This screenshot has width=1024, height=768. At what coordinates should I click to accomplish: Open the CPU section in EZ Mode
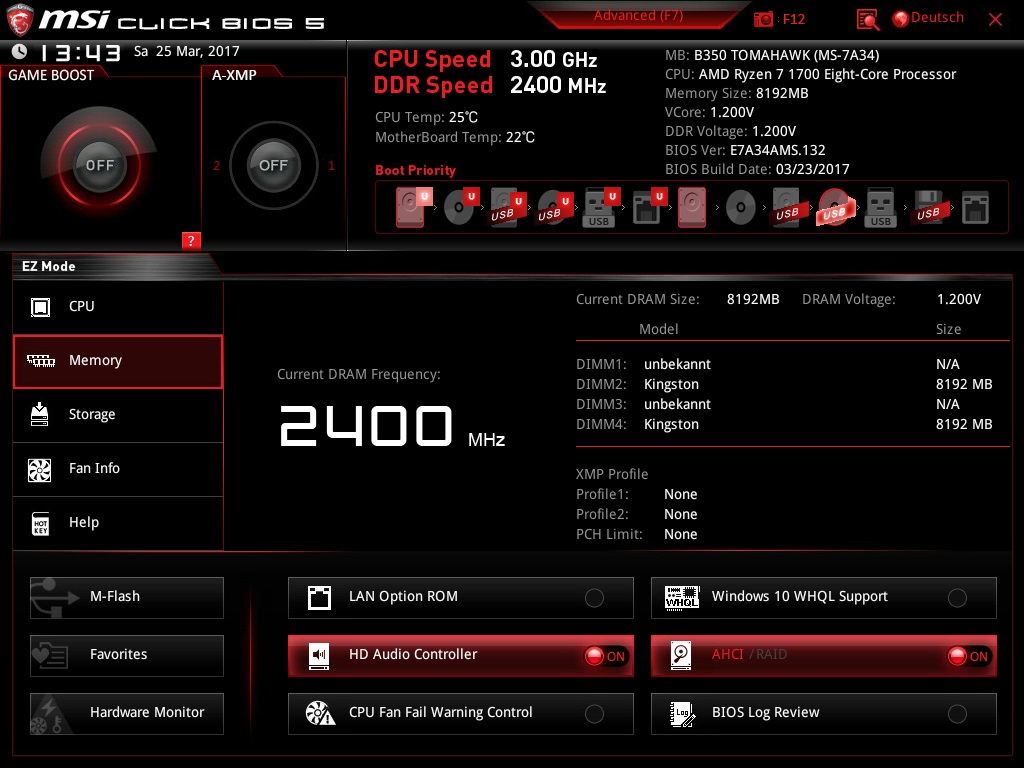coord(118,307)
